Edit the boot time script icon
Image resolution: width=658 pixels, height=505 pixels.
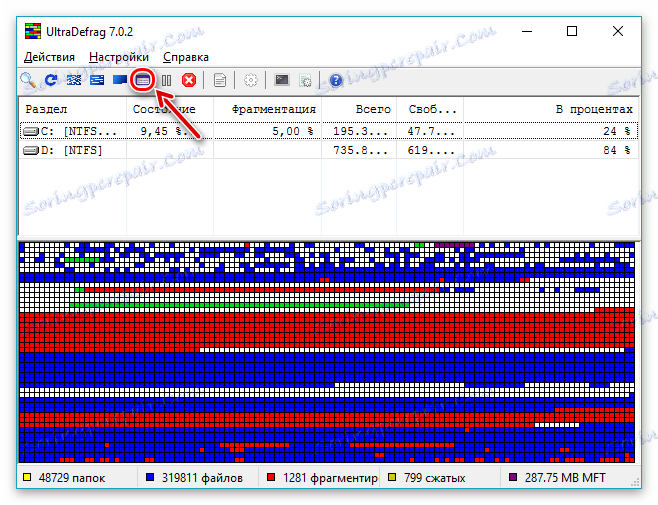tap(305, 80)
